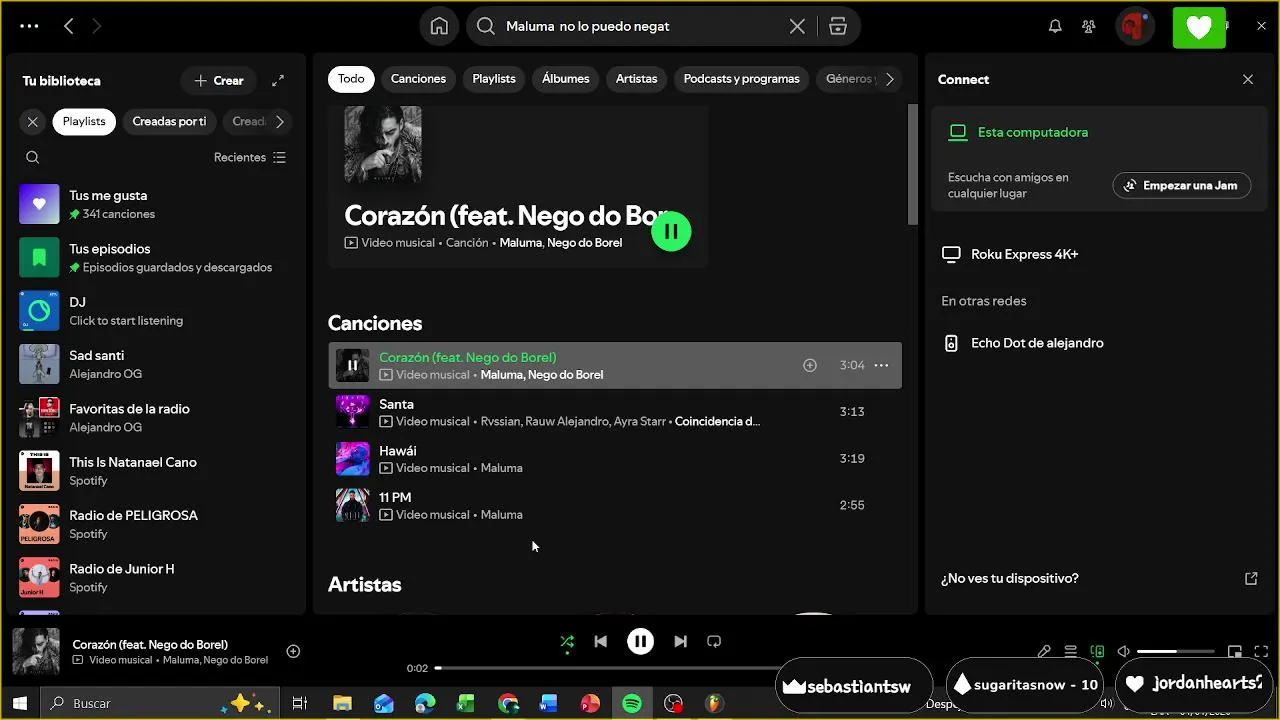Toggle the Creadas por ti filter
The height and width of the screenshot is (720, 1280).
click(x=169, y=121)
